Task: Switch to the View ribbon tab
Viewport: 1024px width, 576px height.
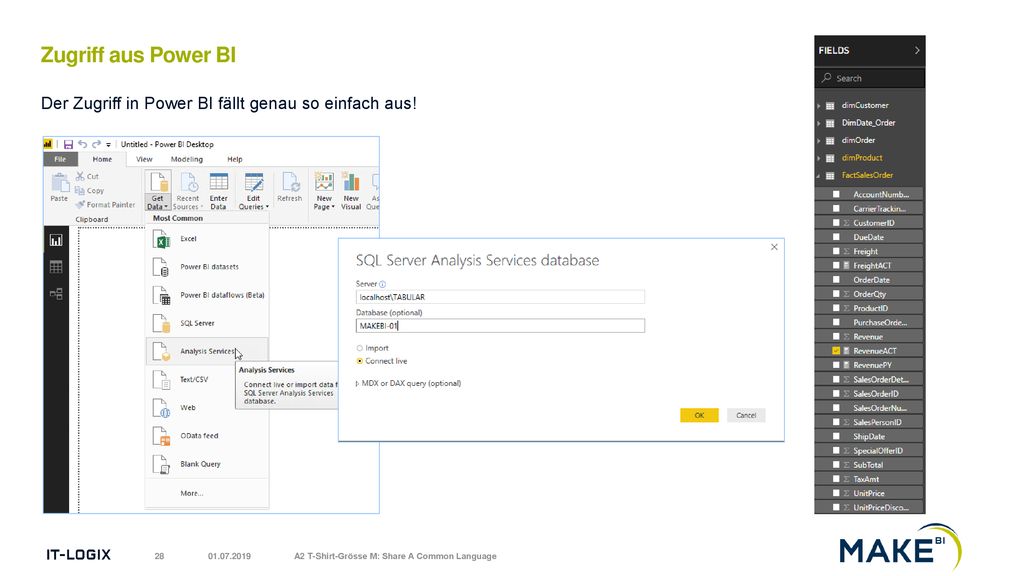Action: [144, 159]
